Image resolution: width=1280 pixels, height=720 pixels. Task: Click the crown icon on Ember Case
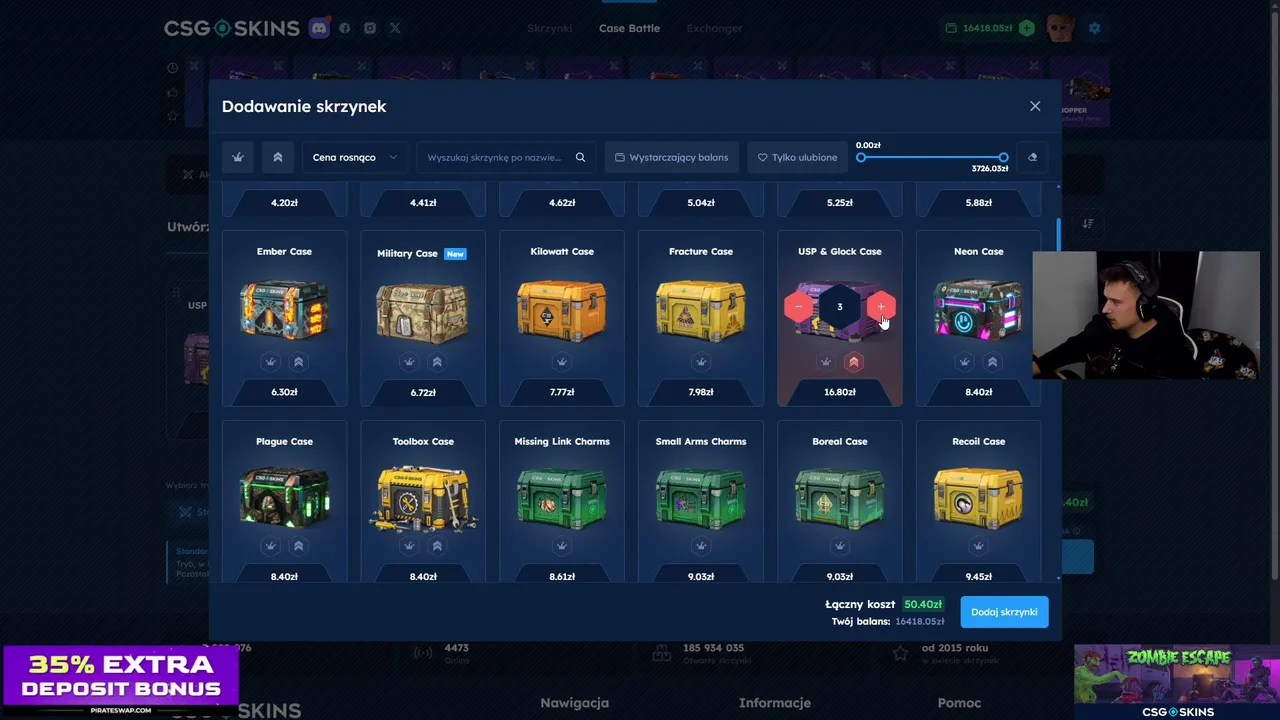pos(270,362)
